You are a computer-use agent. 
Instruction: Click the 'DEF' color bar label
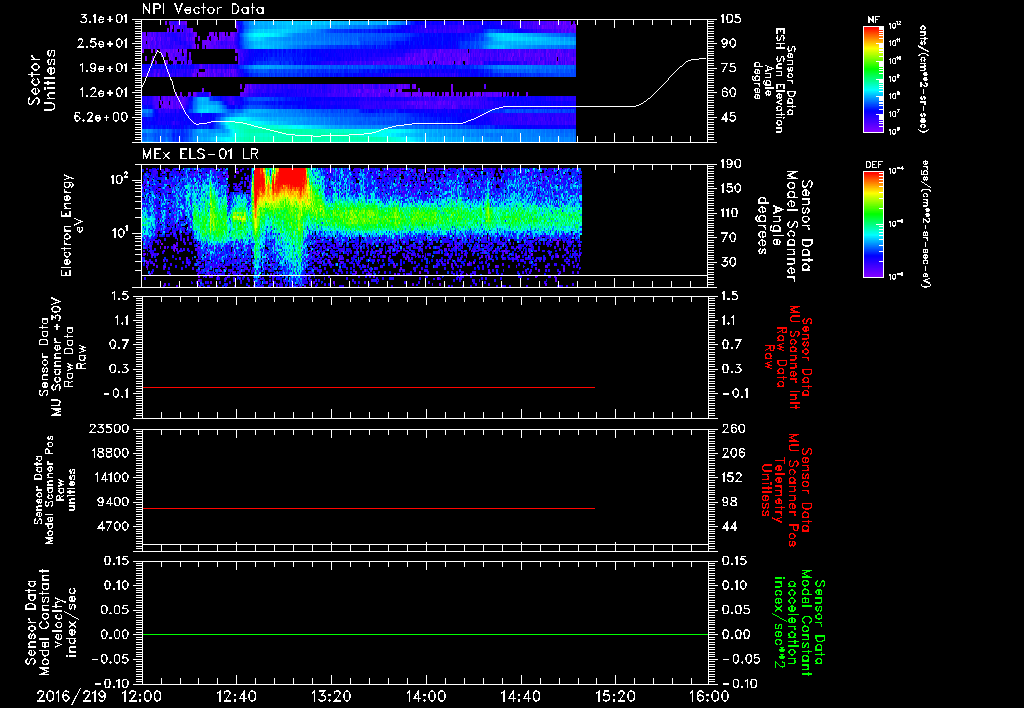pos(873,165)
